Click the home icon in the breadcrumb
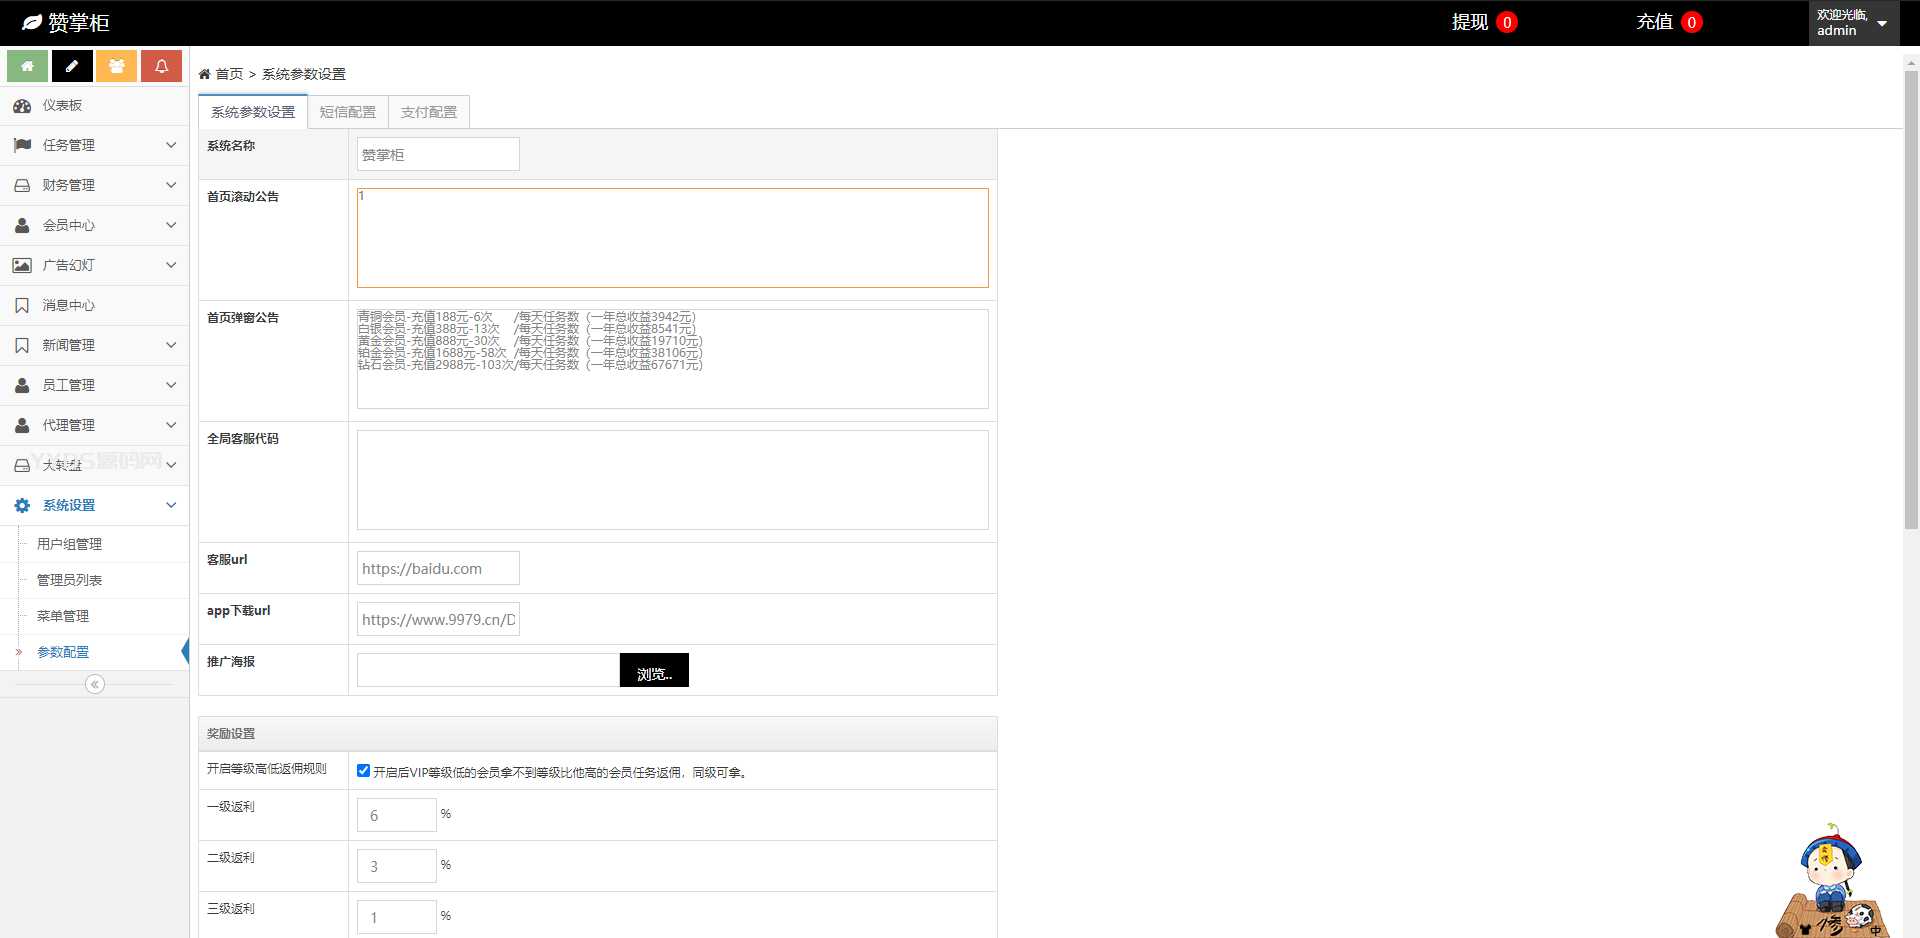 [x=204, y=74]
